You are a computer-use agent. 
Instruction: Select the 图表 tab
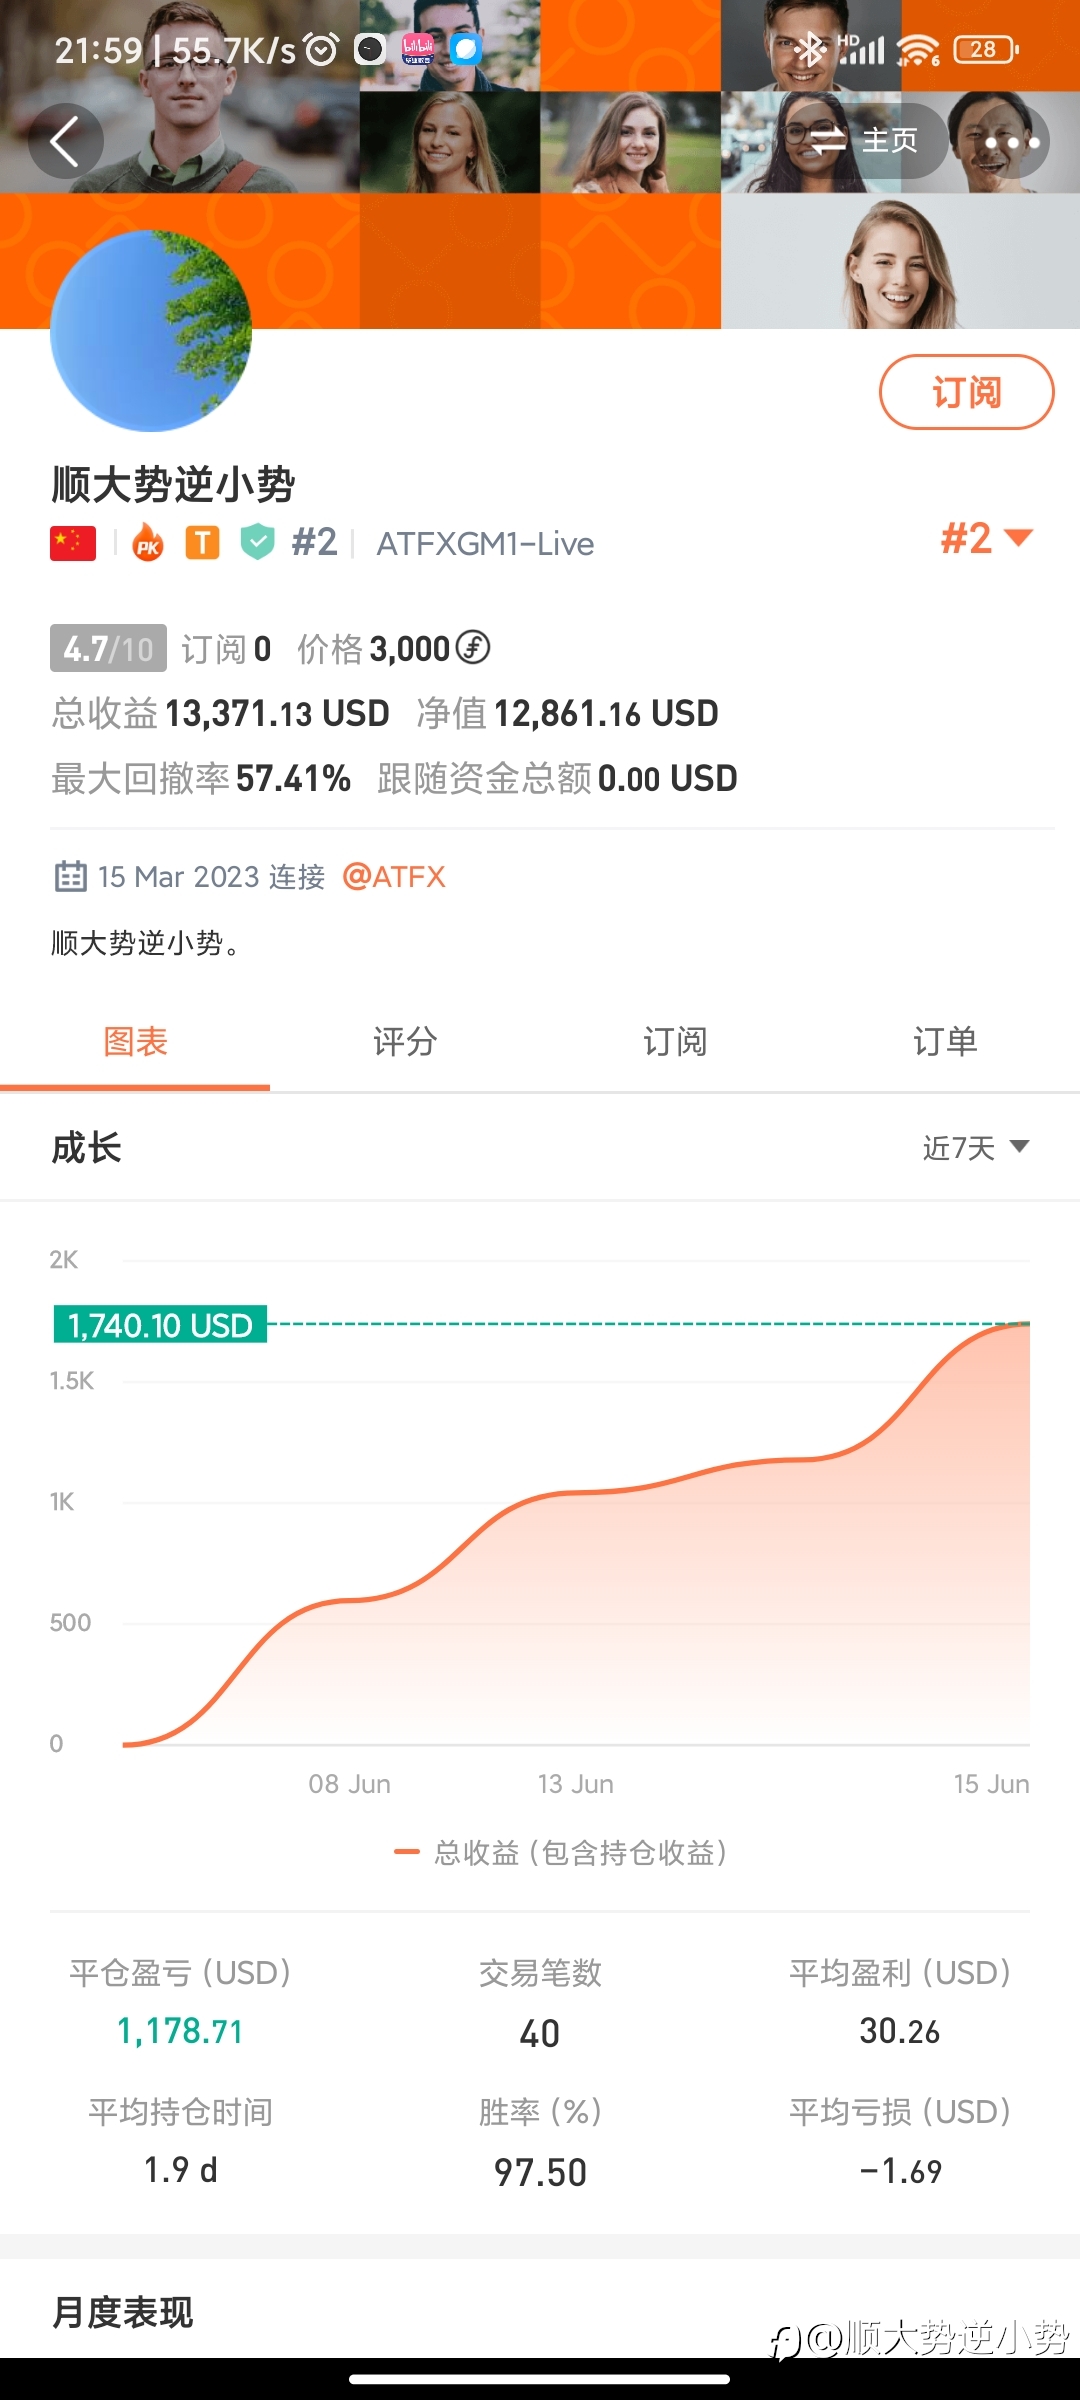click(x=135, y=1041)
